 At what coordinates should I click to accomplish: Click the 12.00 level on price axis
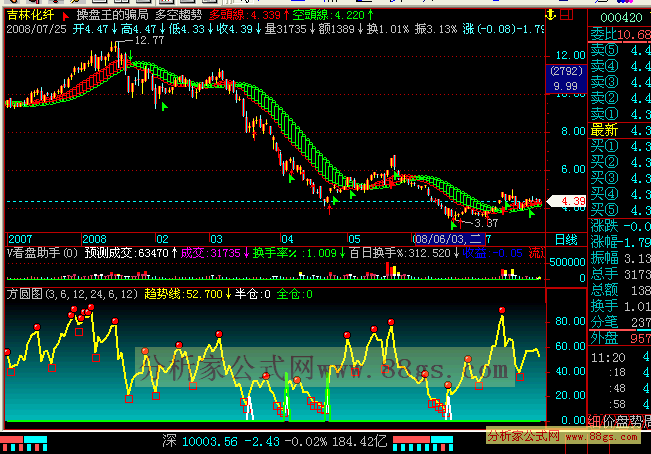[x=571, y=55]
